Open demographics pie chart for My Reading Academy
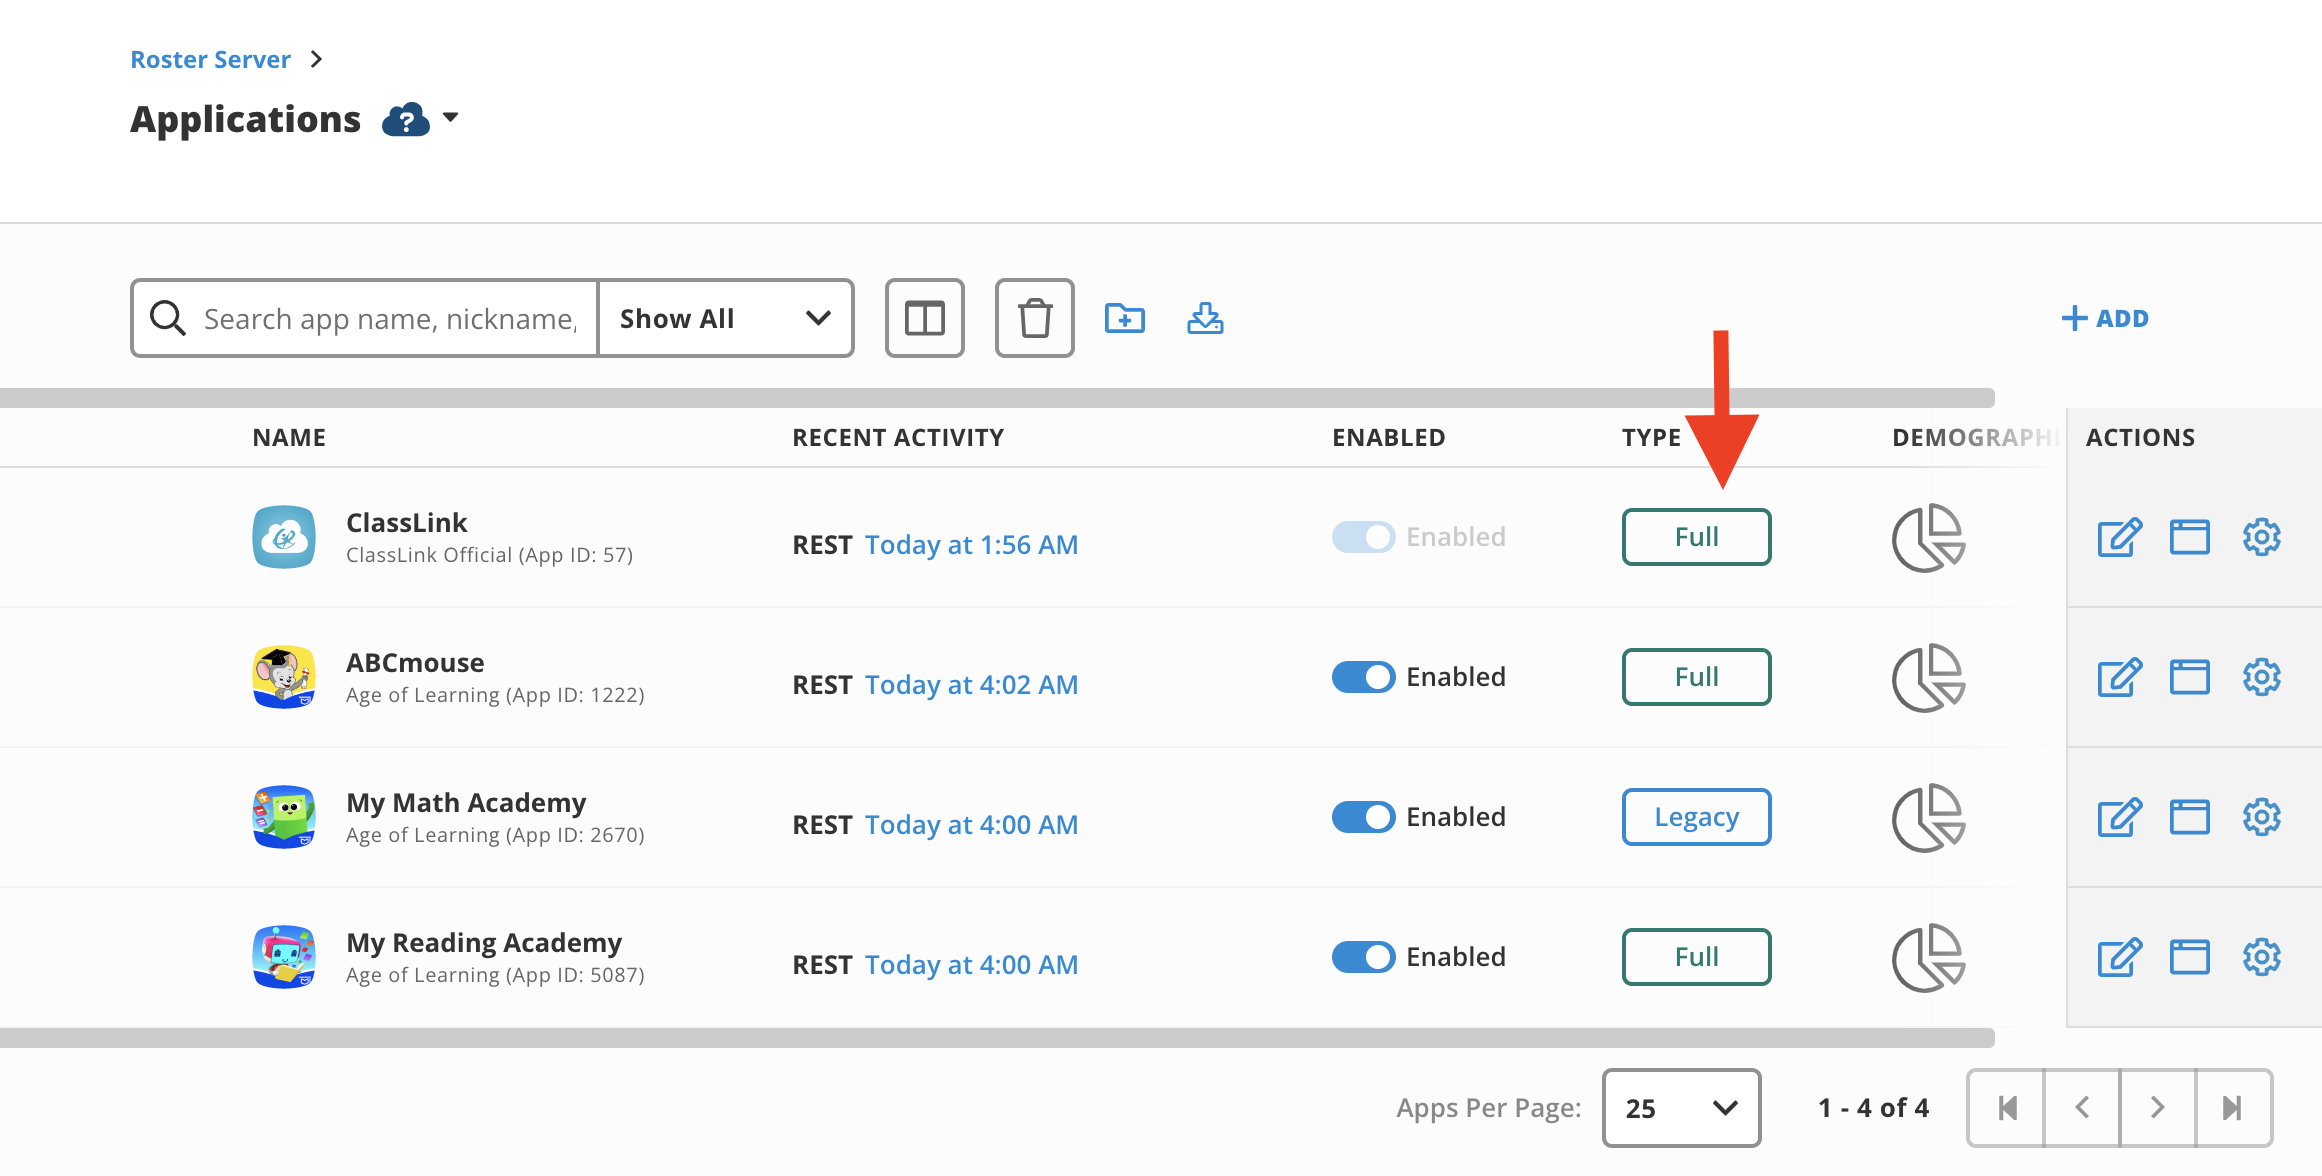 coord(1929,958)
